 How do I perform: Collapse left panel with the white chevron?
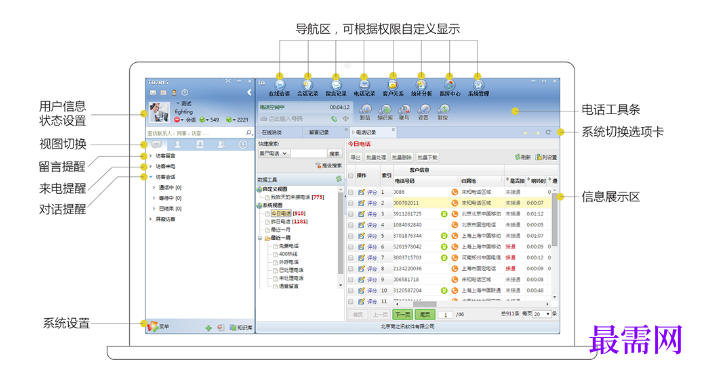pos(249,93)
